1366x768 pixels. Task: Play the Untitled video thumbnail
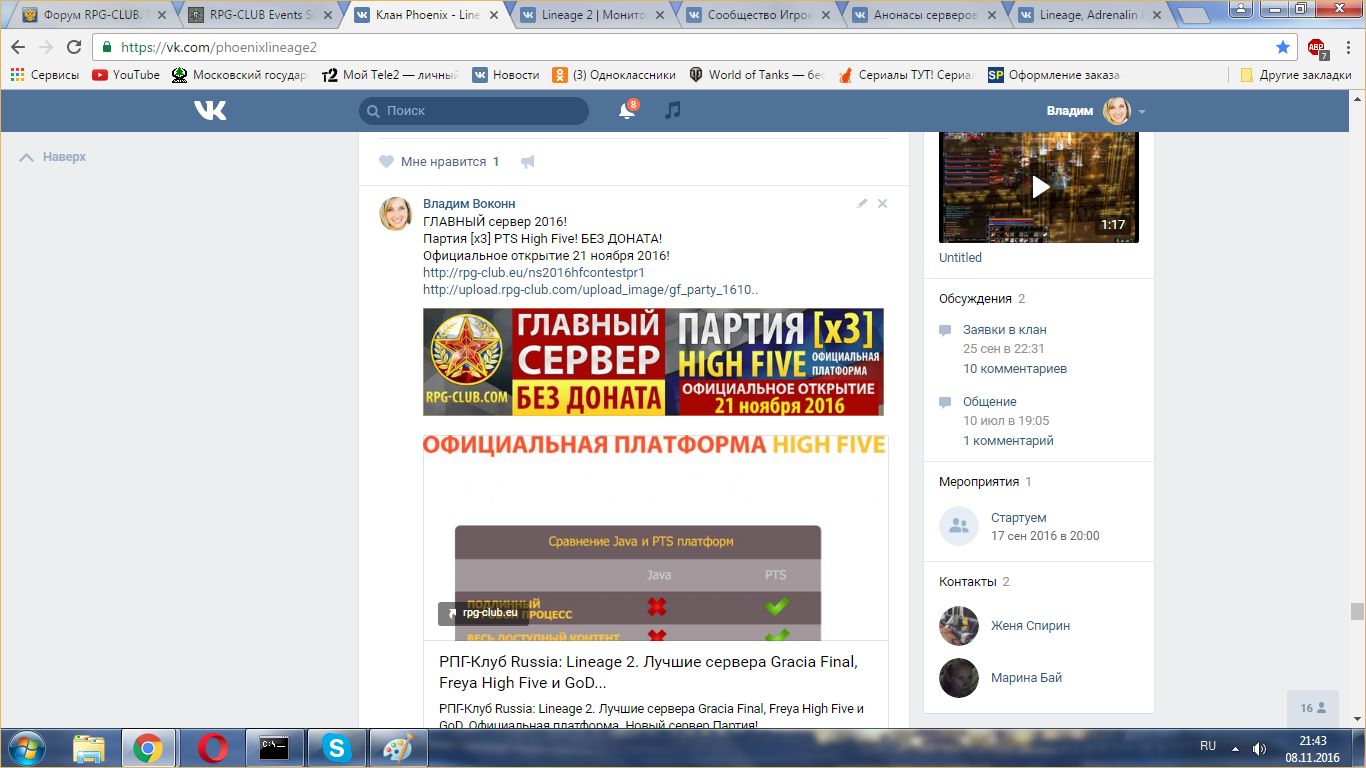coord(1039,187)
